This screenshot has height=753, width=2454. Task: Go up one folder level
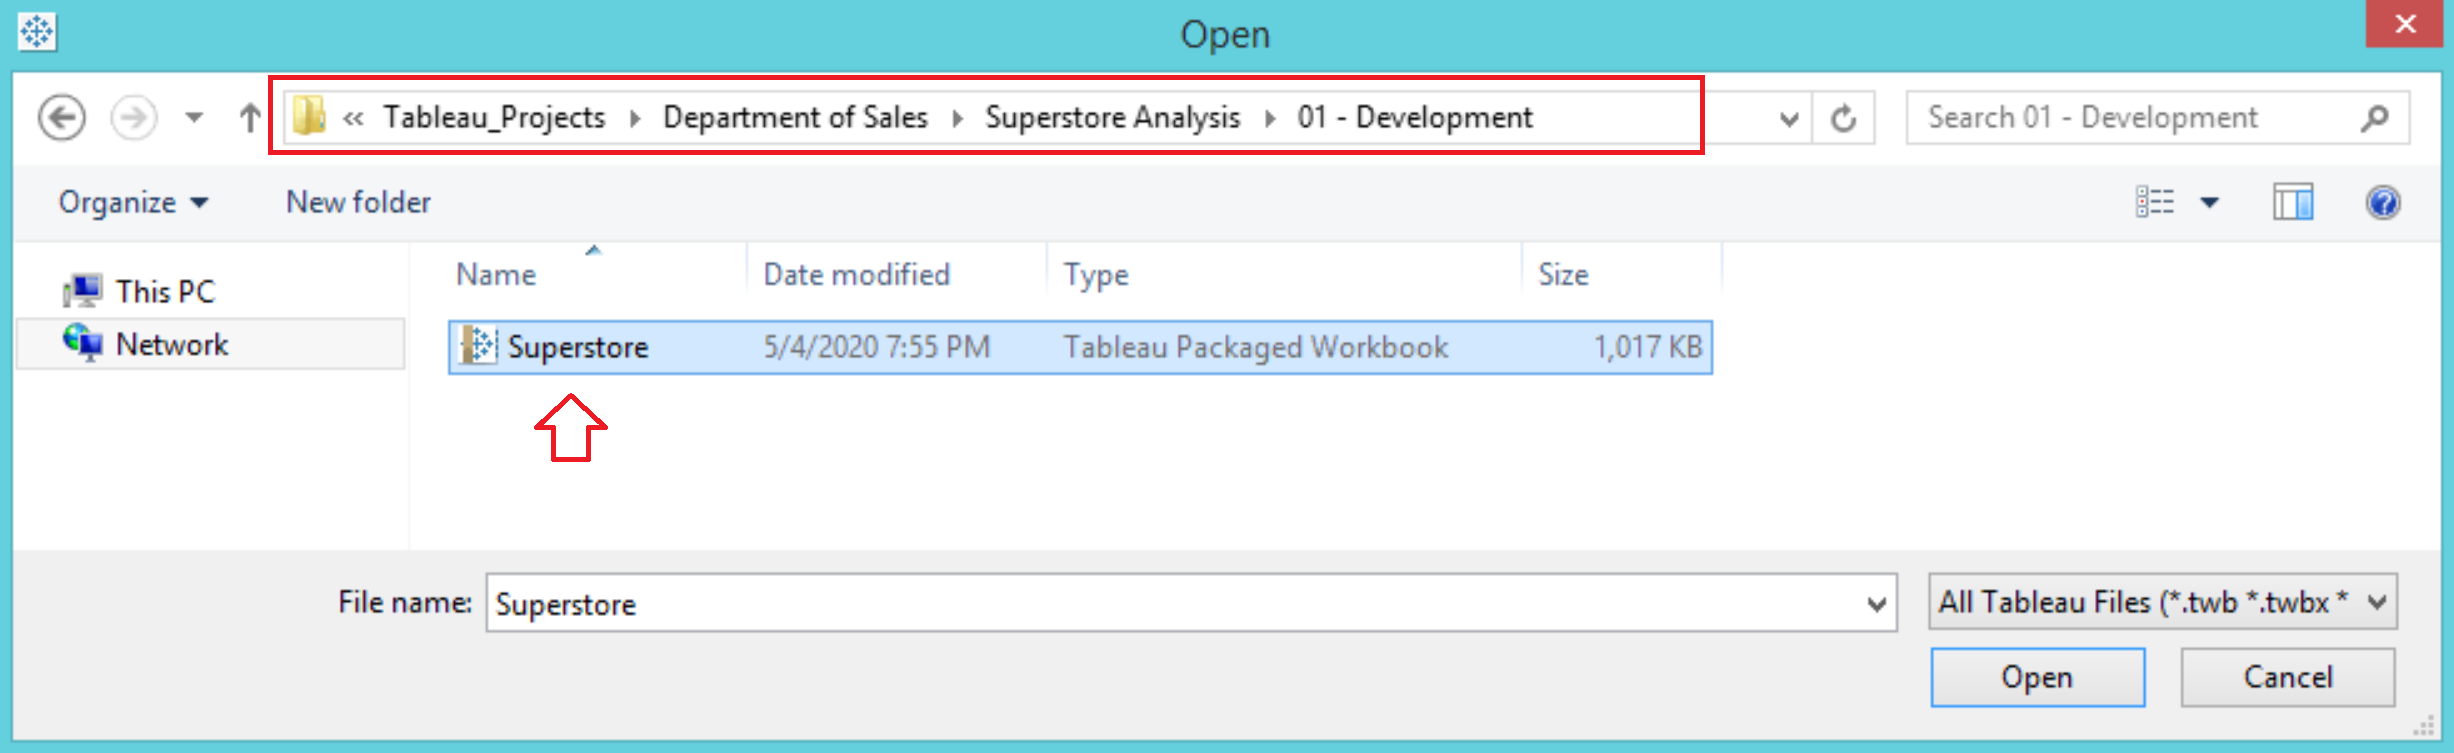[x=250, y=118]
